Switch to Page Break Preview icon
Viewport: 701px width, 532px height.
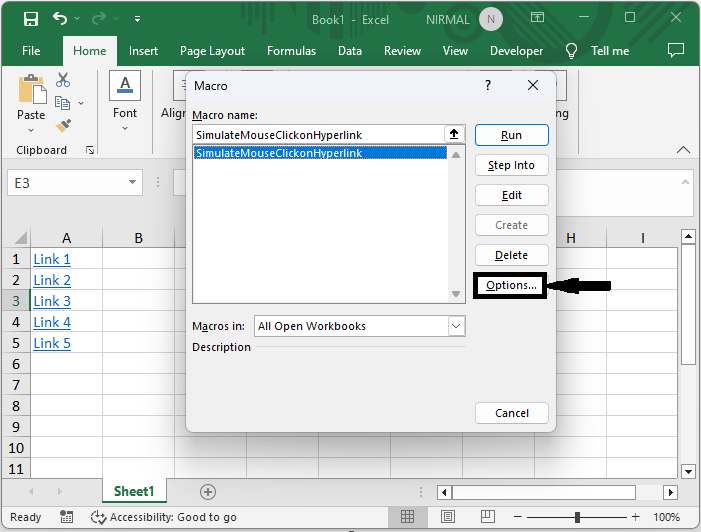click(x=488, y=517)
